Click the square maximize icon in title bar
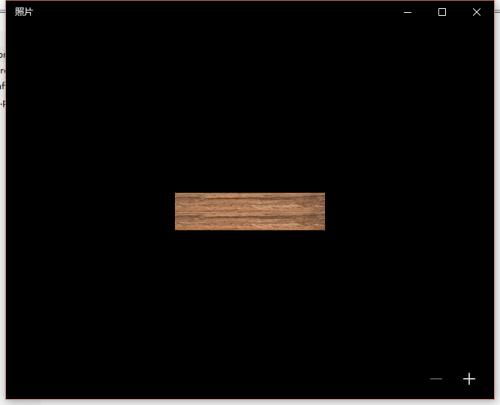The image size is (500, 405). (x=442, y=12)
